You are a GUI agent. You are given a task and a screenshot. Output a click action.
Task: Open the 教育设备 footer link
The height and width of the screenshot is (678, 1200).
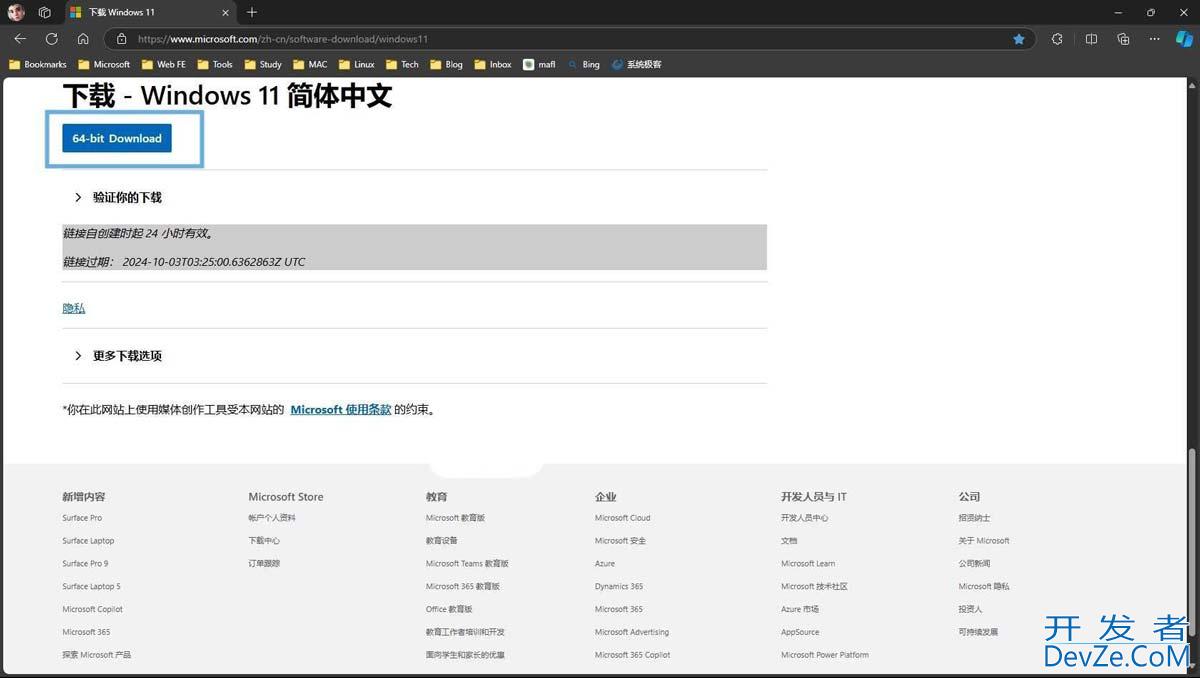pyautogui.click(x=441, y=541)
